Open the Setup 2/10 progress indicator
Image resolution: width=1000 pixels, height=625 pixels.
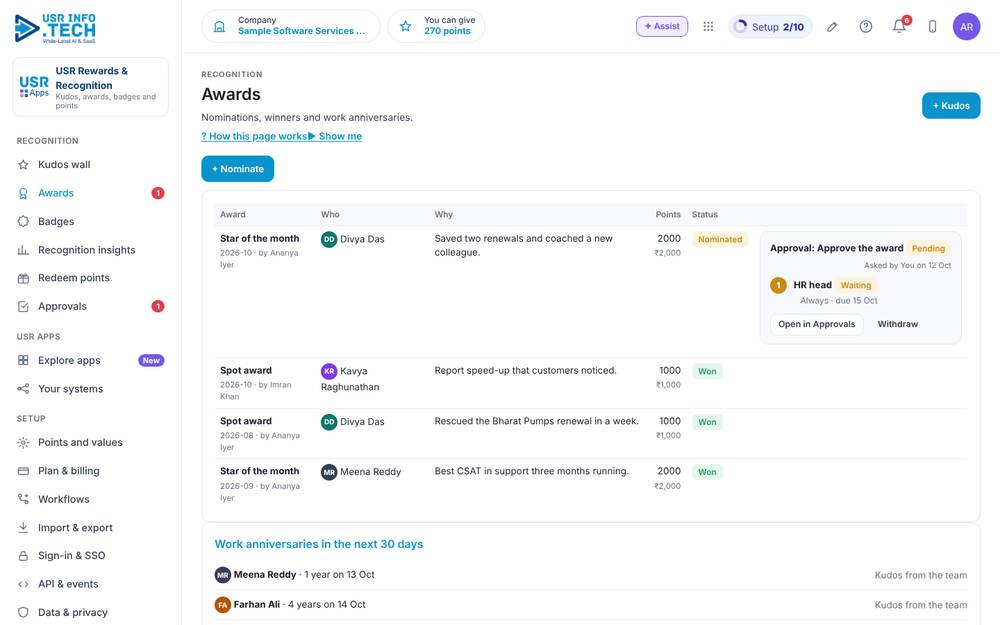(770, 27)
